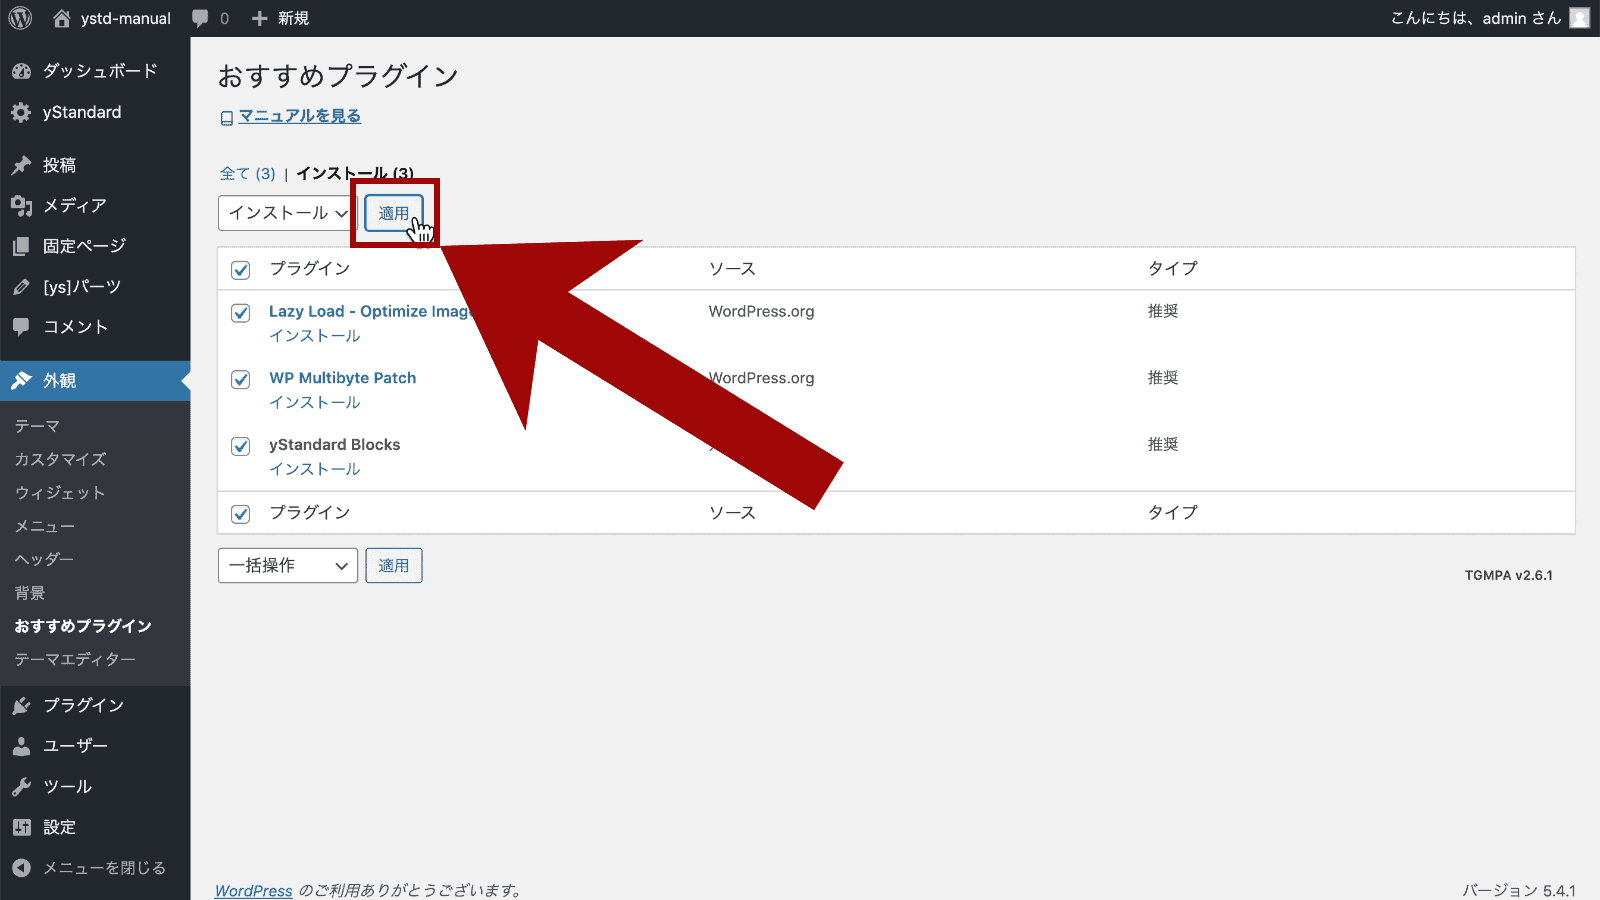The height and width of the screenshot is (900, 1600).
Task: Uncheck the WP Multibyte Patch checkbox
Action: tap(240, 379)
